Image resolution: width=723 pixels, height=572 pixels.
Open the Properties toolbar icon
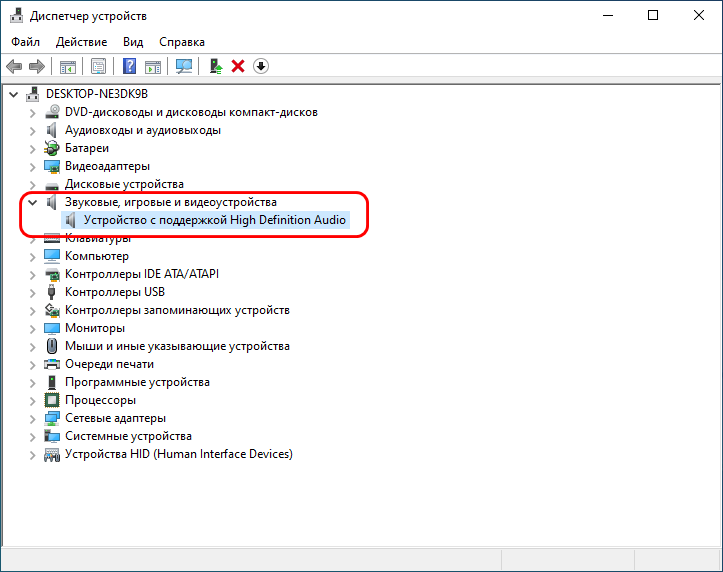(x=98, y=66)
